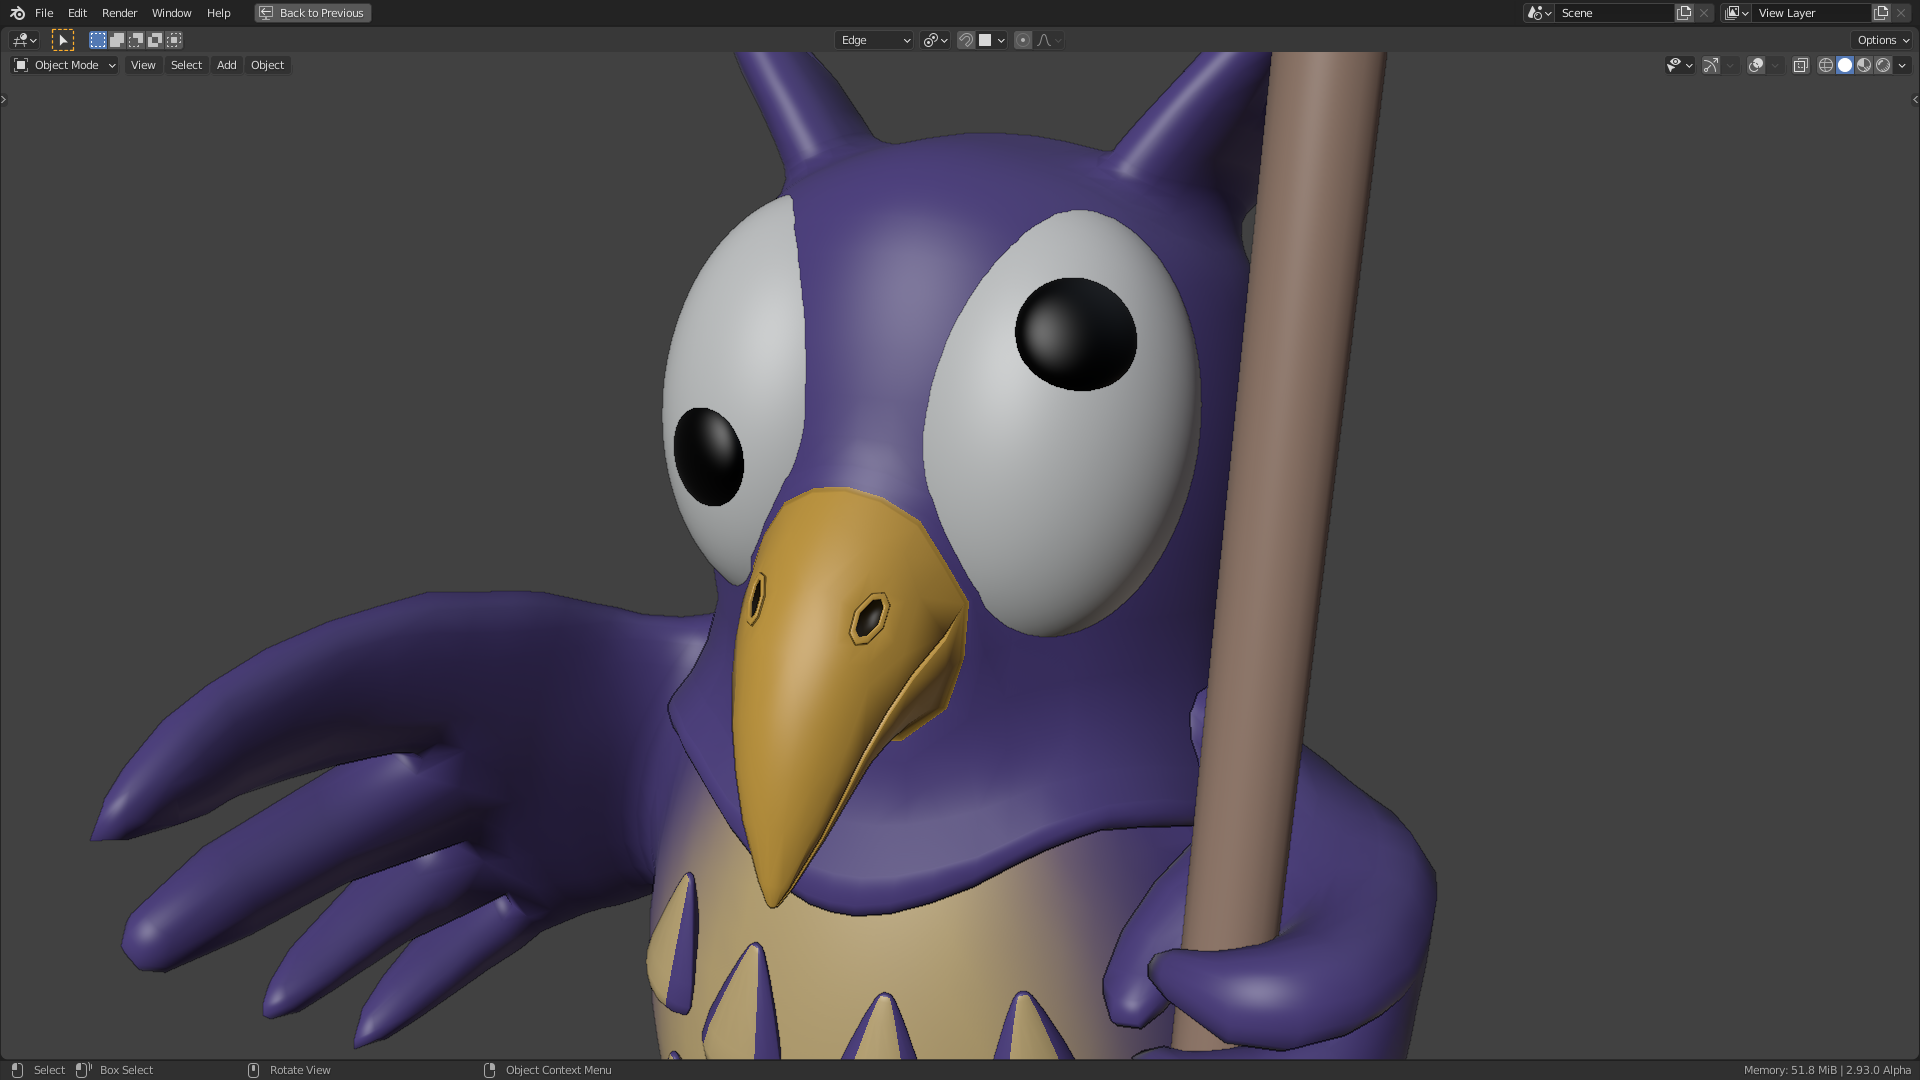Click new scene icon next to Scene field
The height and width of the screenshot is (1080, 1920).
pos(1684,13)
